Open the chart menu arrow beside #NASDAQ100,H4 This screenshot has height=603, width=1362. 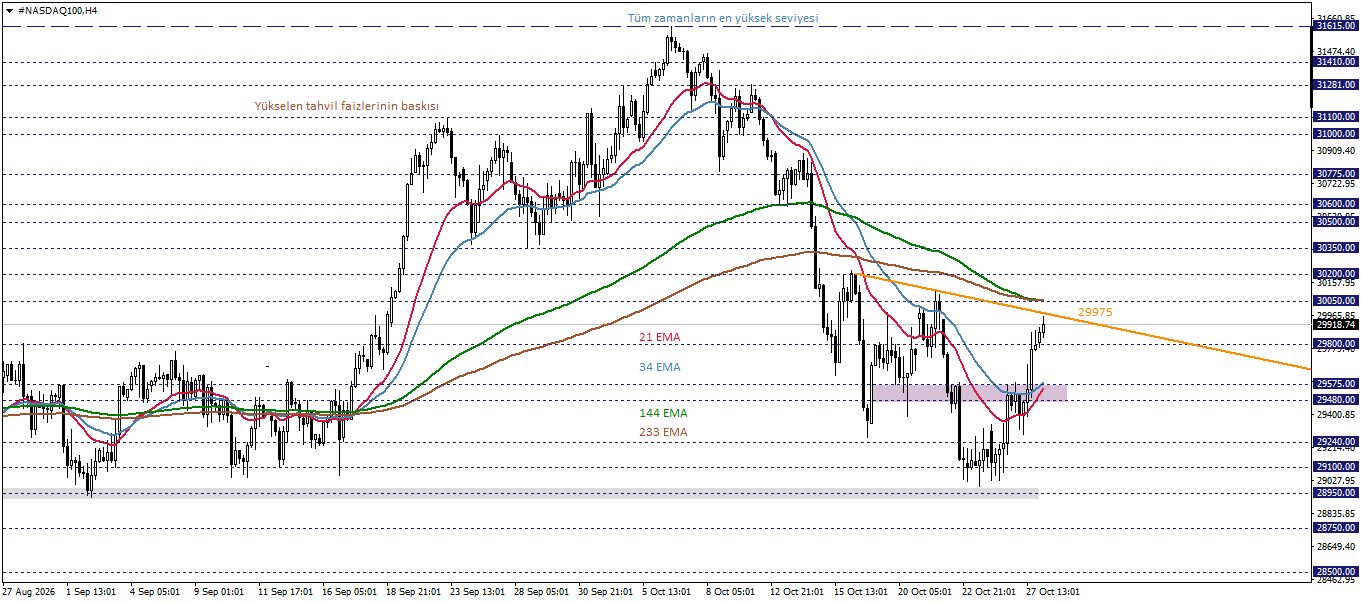(9, 9)
